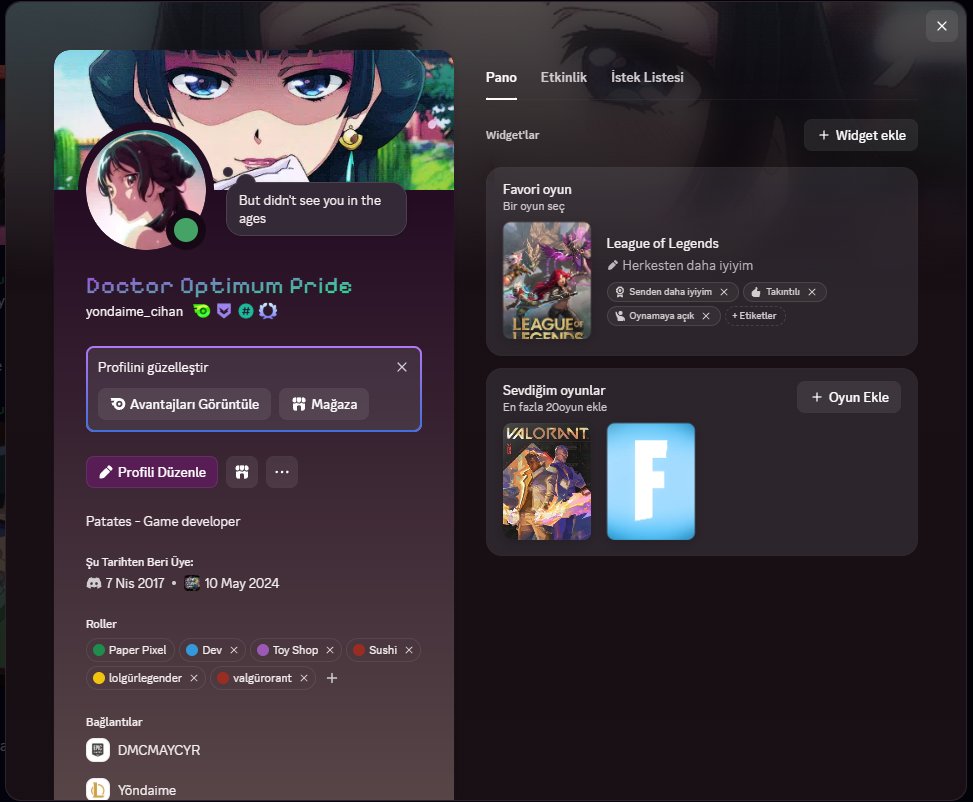Viewport: 973px width, 802px height.
Task: Click 'Bir oyun seç' under Favori oyun
Action: (534, 206)
